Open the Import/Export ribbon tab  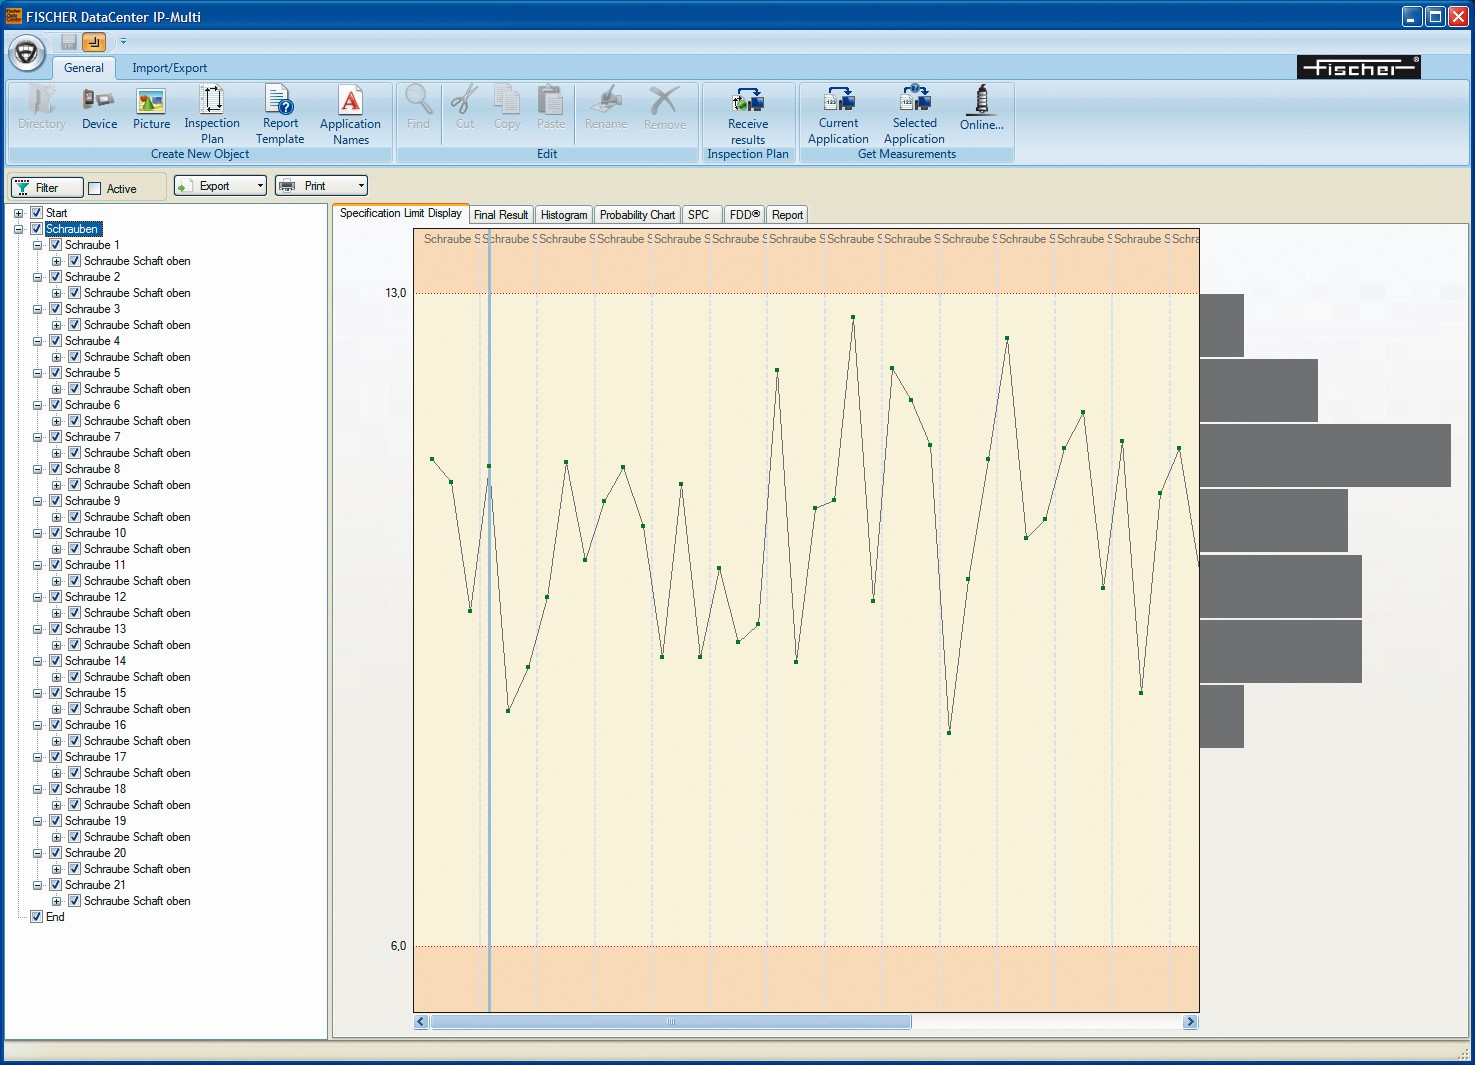(170, 68)
